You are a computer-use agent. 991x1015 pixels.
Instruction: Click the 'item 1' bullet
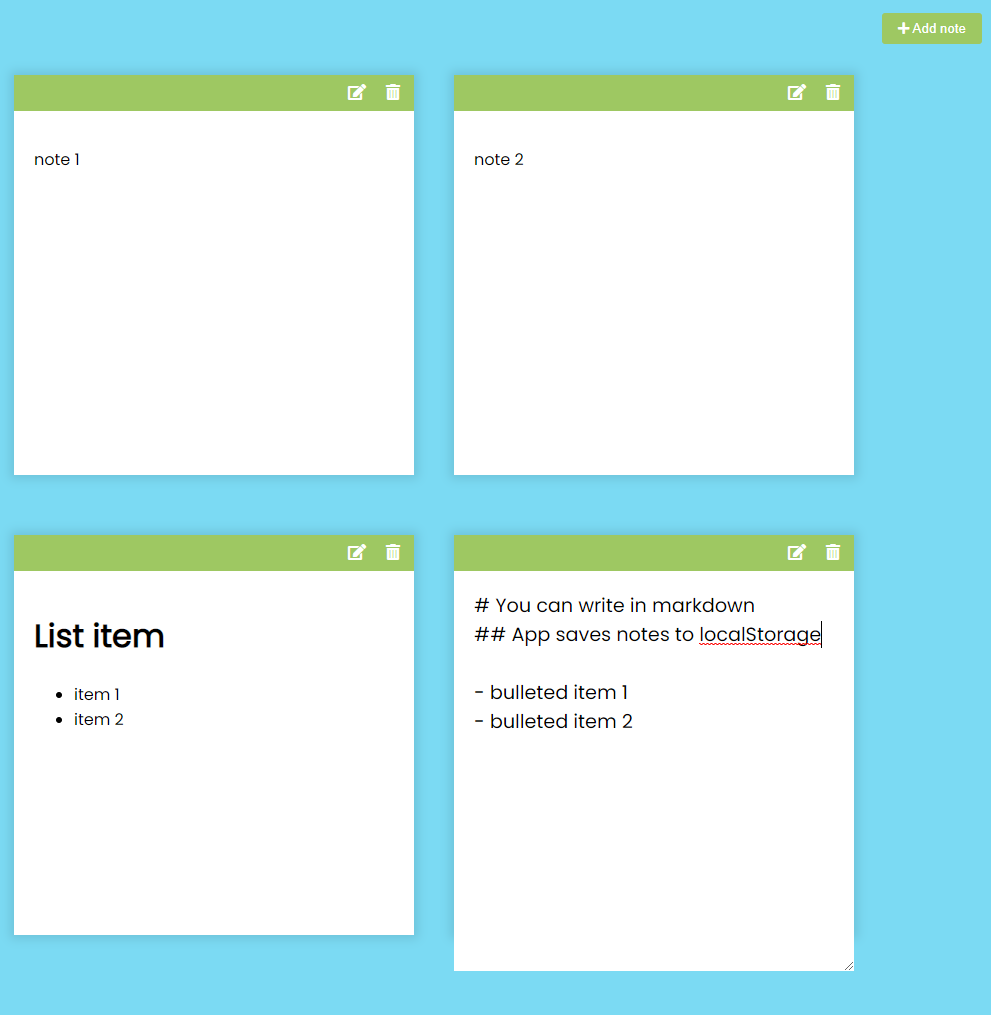tap(96, 695)
